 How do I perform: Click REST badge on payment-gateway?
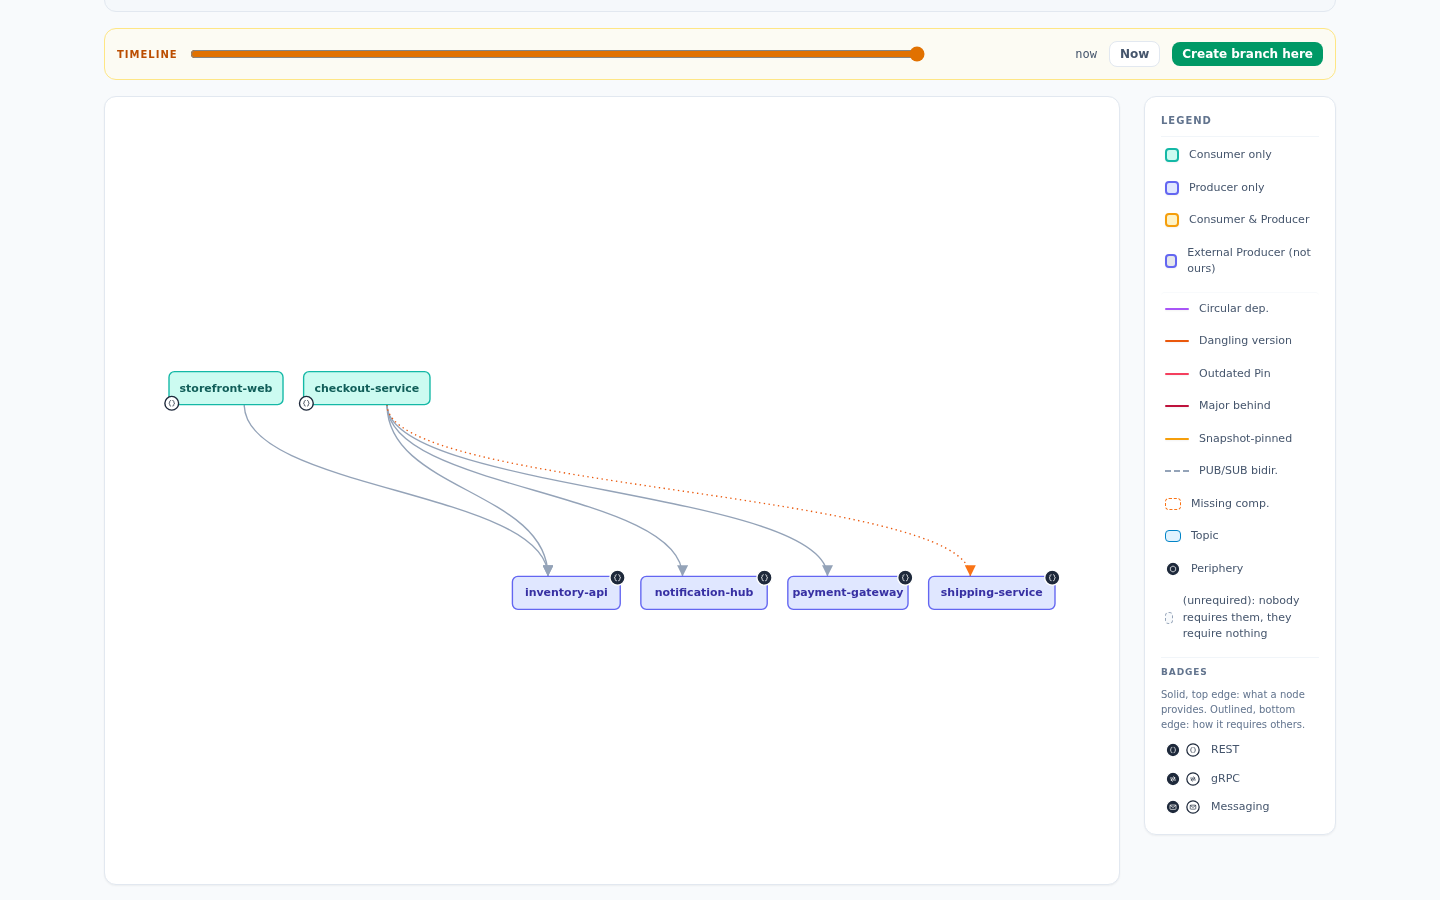(x=905, y=578)
